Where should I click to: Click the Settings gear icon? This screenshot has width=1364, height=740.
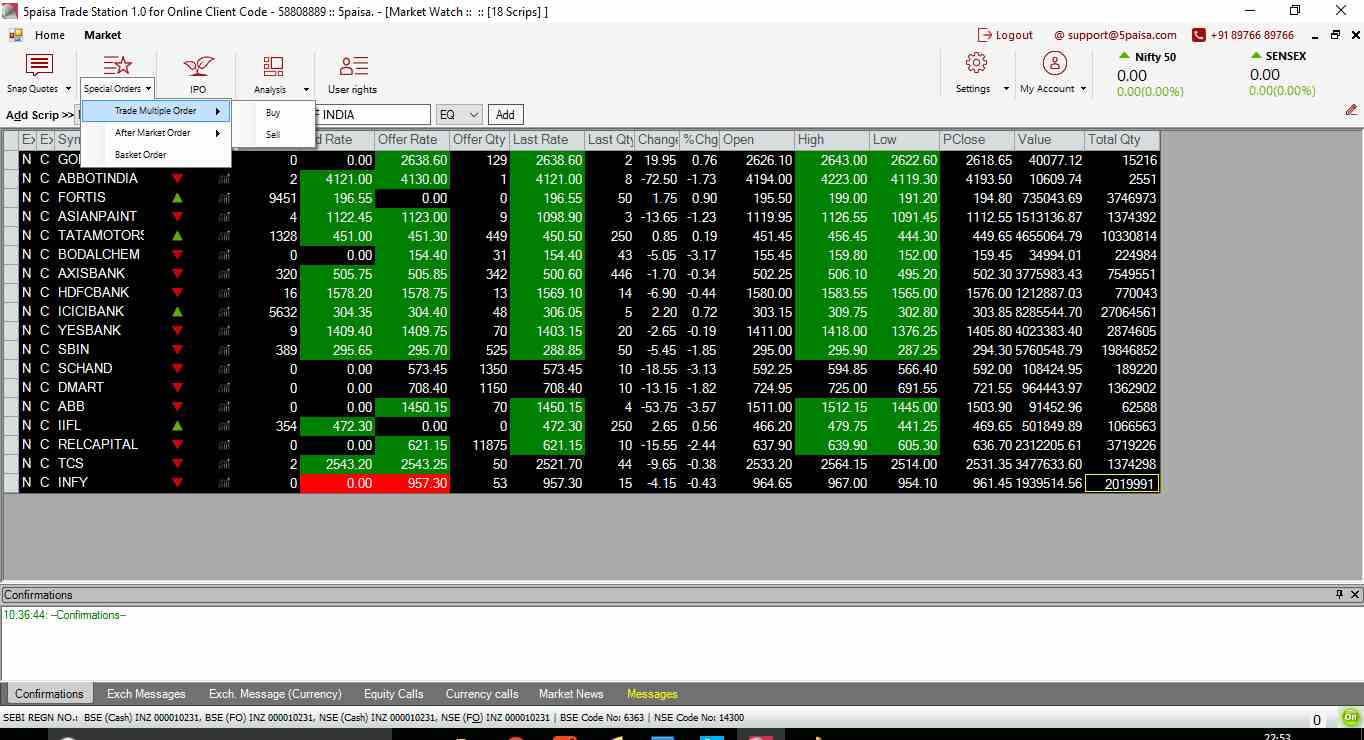[x=976, y=64]
